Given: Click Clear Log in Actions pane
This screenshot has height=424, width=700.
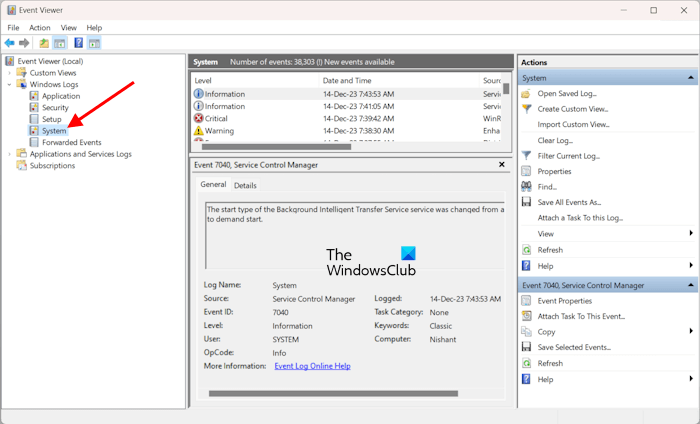Looking at the screenshot, I should (x=555, y=141).
